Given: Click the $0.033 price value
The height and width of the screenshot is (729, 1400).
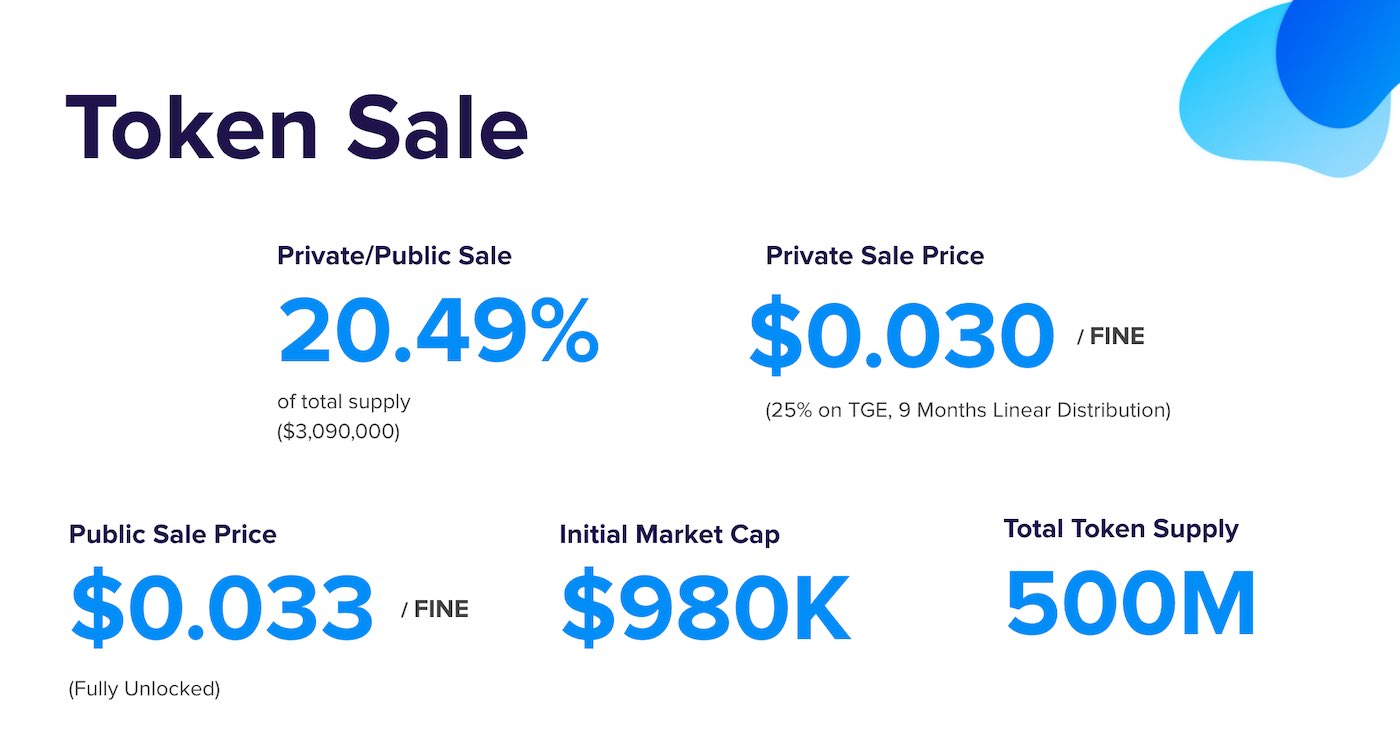Looking at the screenshot, I should click(x=222, y=609).
